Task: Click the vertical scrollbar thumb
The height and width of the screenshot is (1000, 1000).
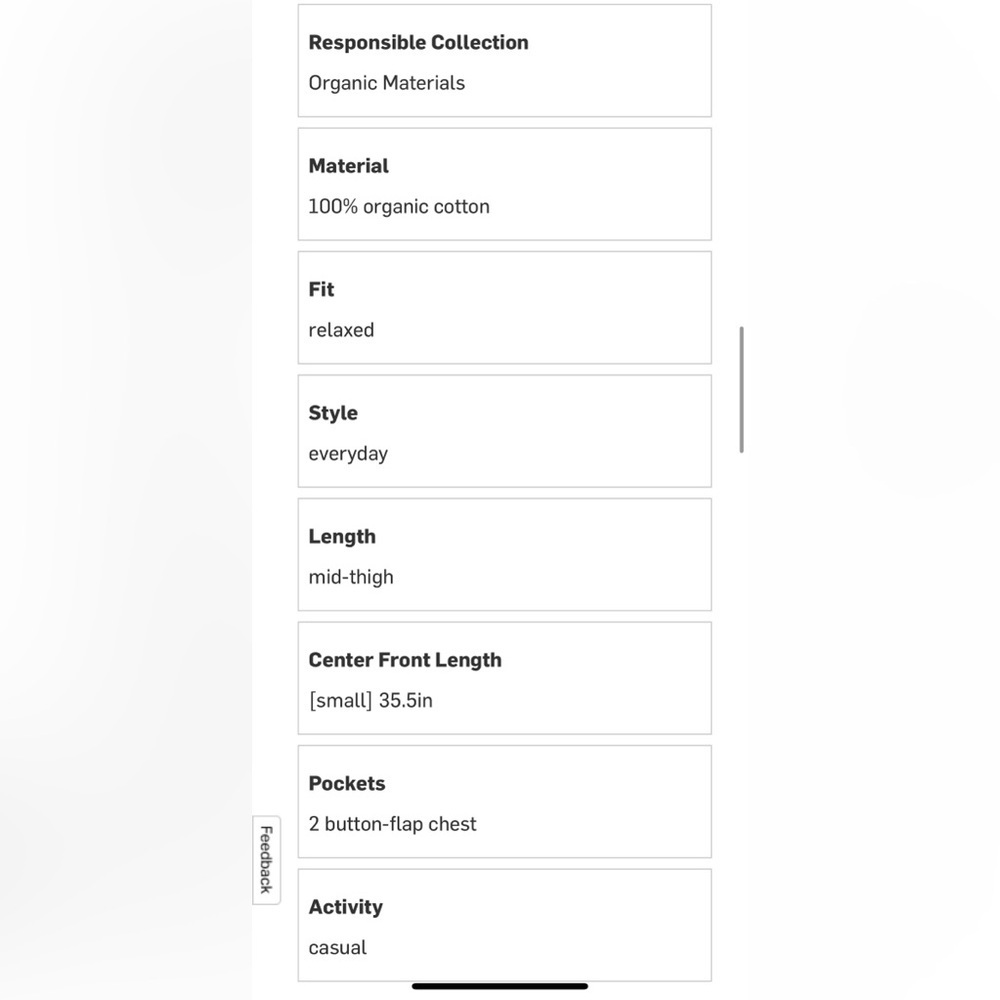Action: [x=741, y=390]
